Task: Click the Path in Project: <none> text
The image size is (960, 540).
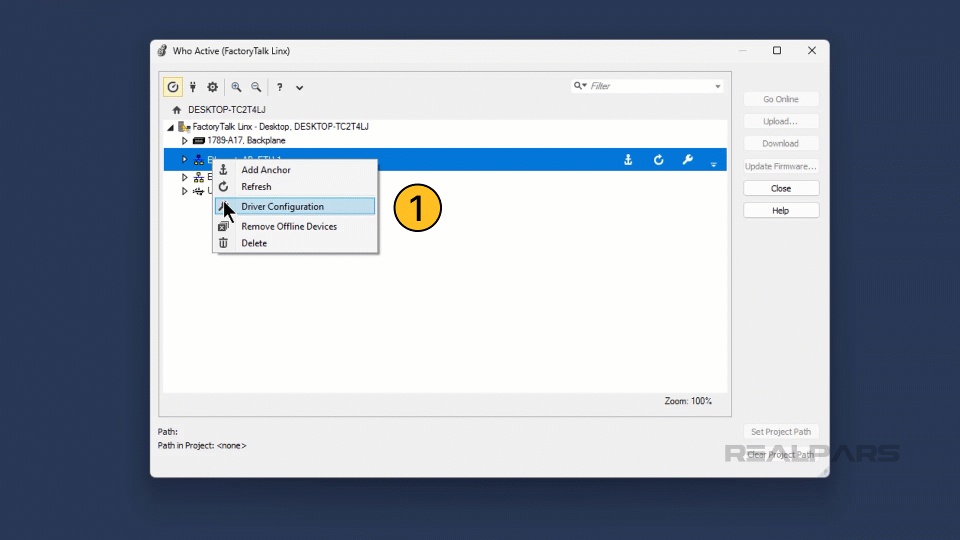Action: (202, 446)
